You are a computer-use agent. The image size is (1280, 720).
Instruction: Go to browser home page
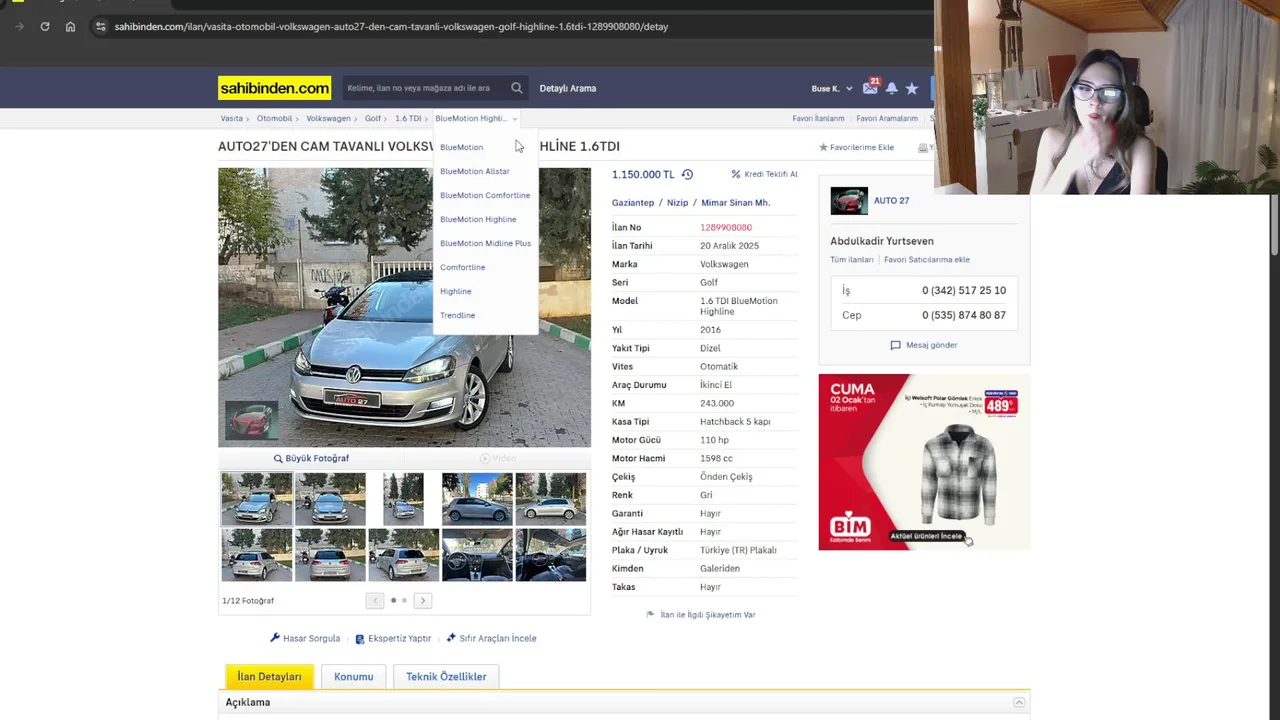70,26
